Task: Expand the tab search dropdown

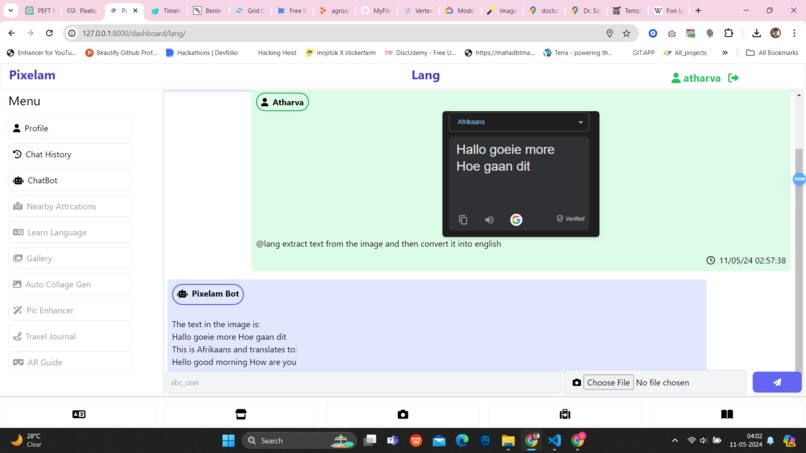Action: tap(10, 10)
